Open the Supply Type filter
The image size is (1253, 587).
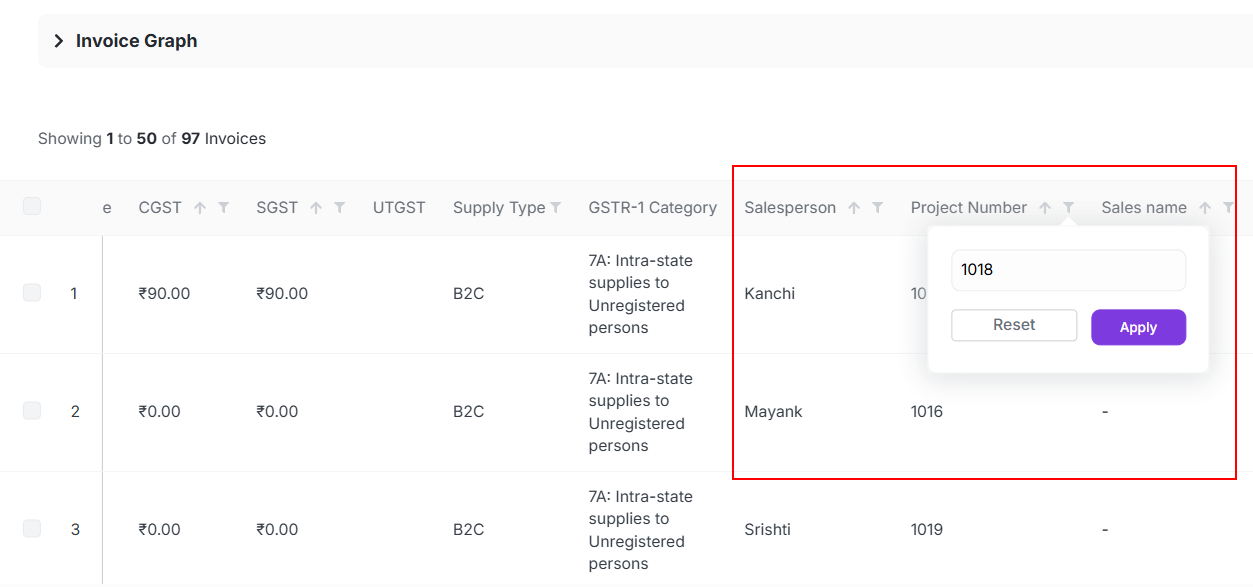(x=556, y=208)
